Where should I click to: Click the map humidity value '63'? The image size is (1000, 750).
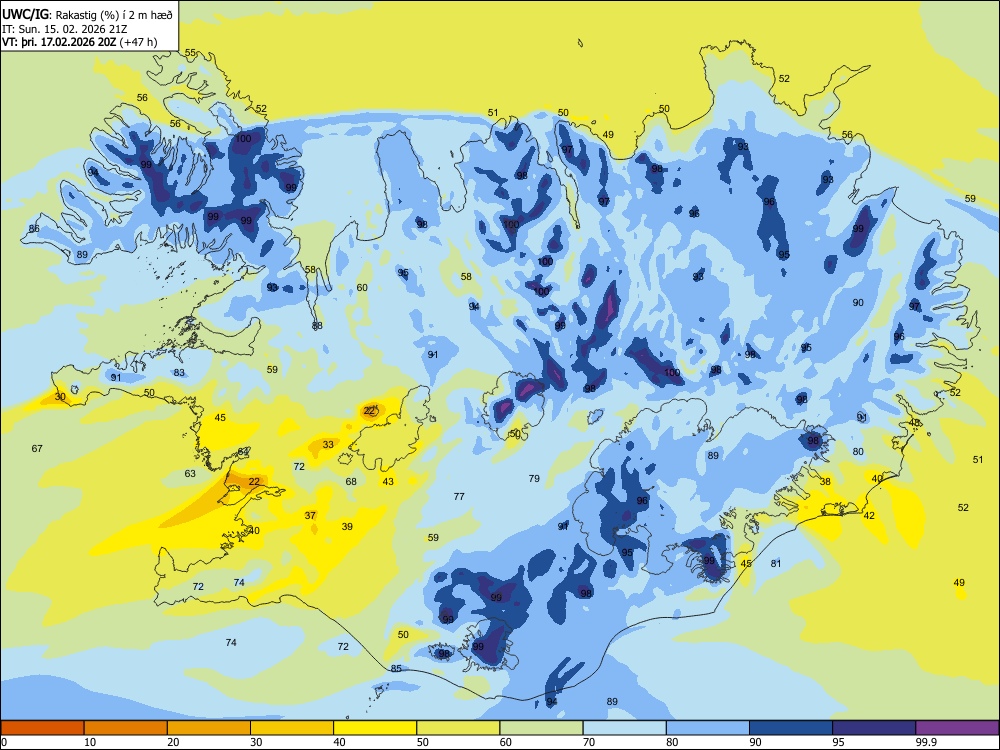(190, 474)
